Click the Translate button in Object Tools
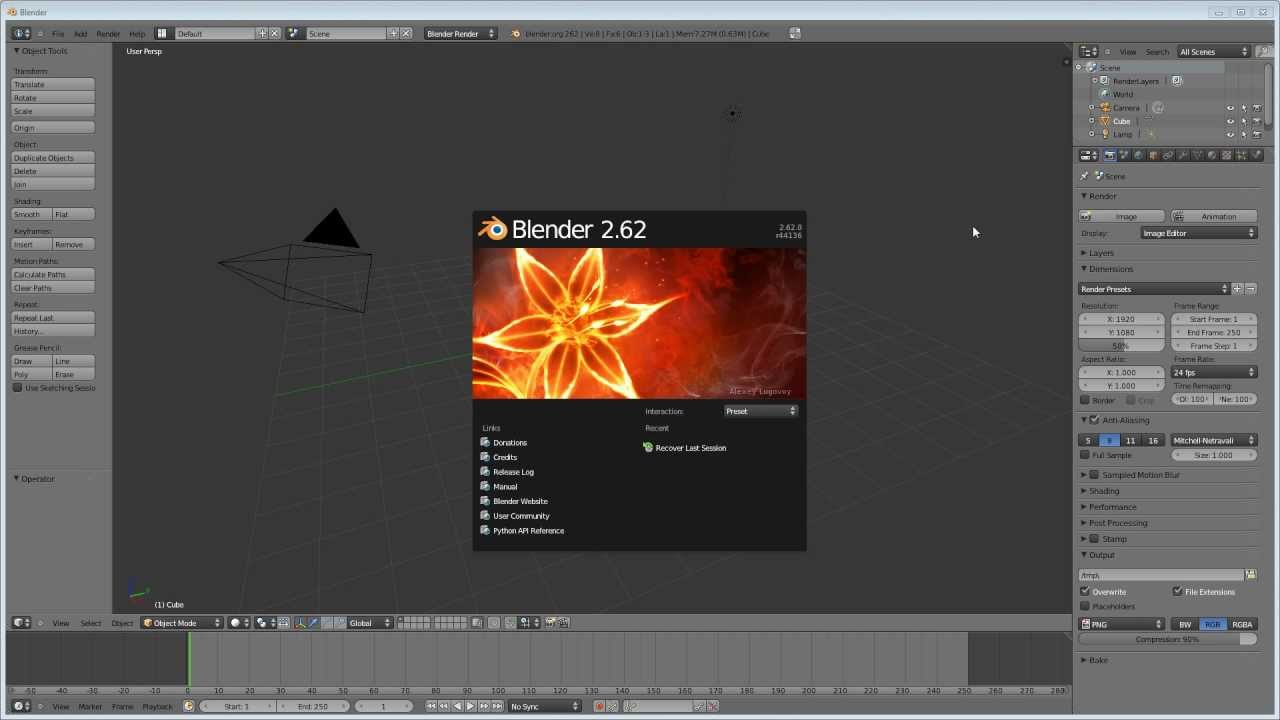1280x720 pixels. pos(53,85)
